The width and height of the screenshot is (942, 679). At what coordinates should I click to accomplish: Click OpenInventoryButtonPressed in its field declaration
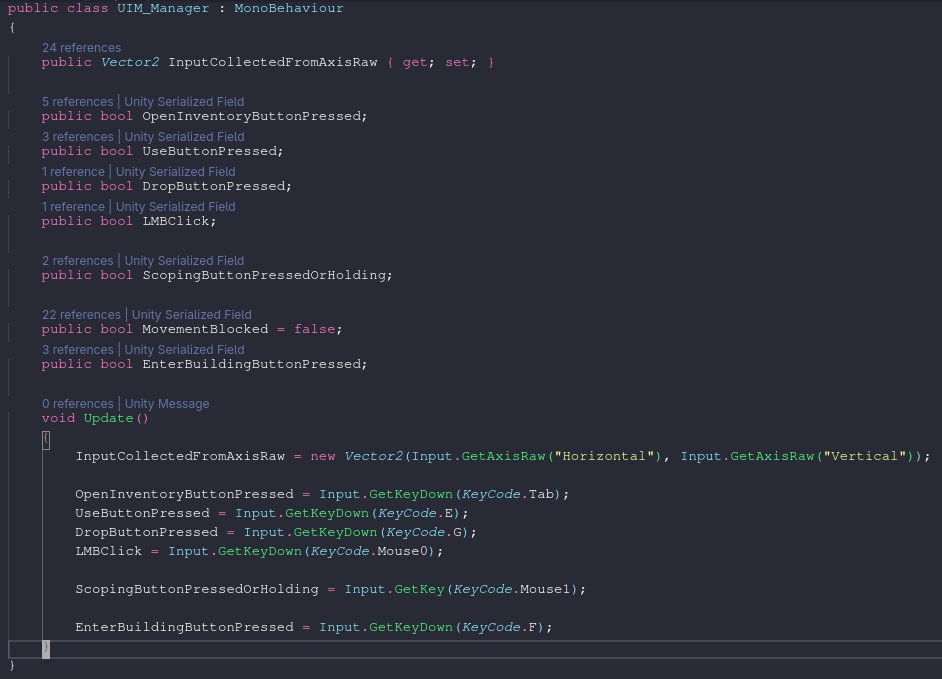click(x=252, y=115)
